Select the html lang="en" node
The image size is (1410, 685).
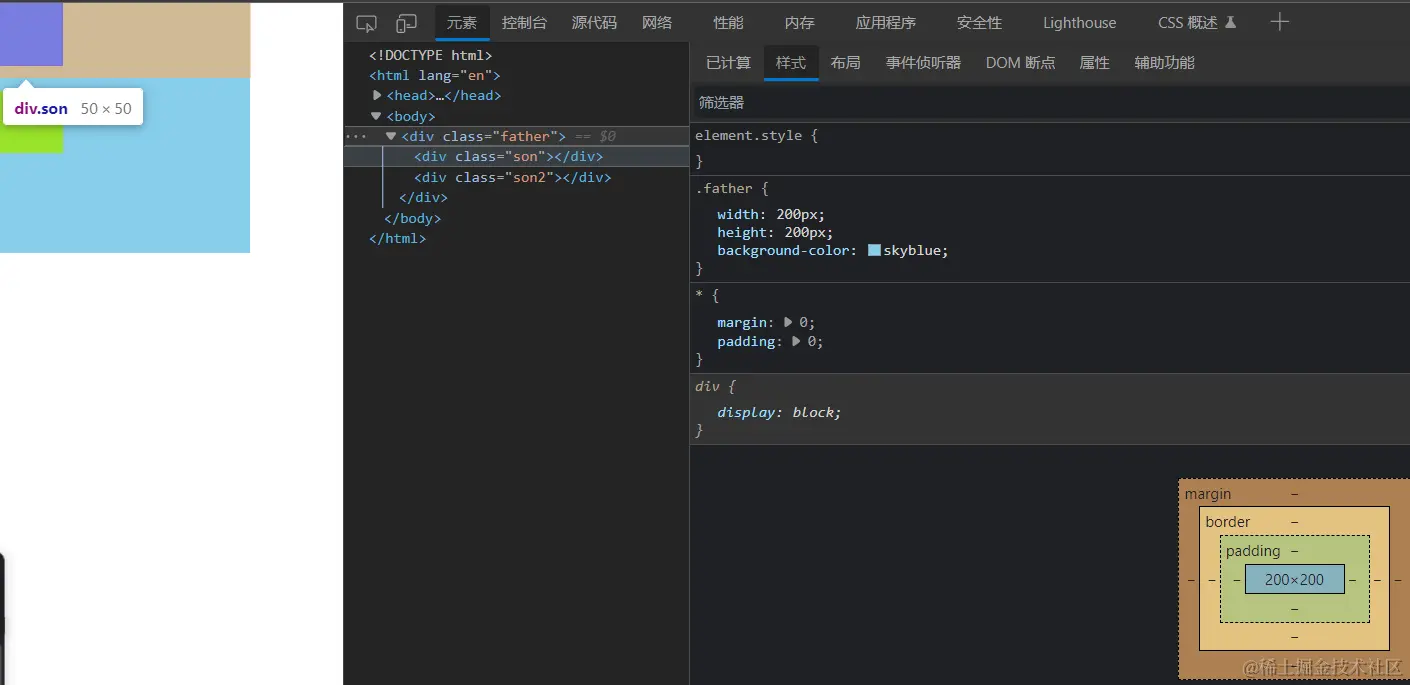coord(434,76)
